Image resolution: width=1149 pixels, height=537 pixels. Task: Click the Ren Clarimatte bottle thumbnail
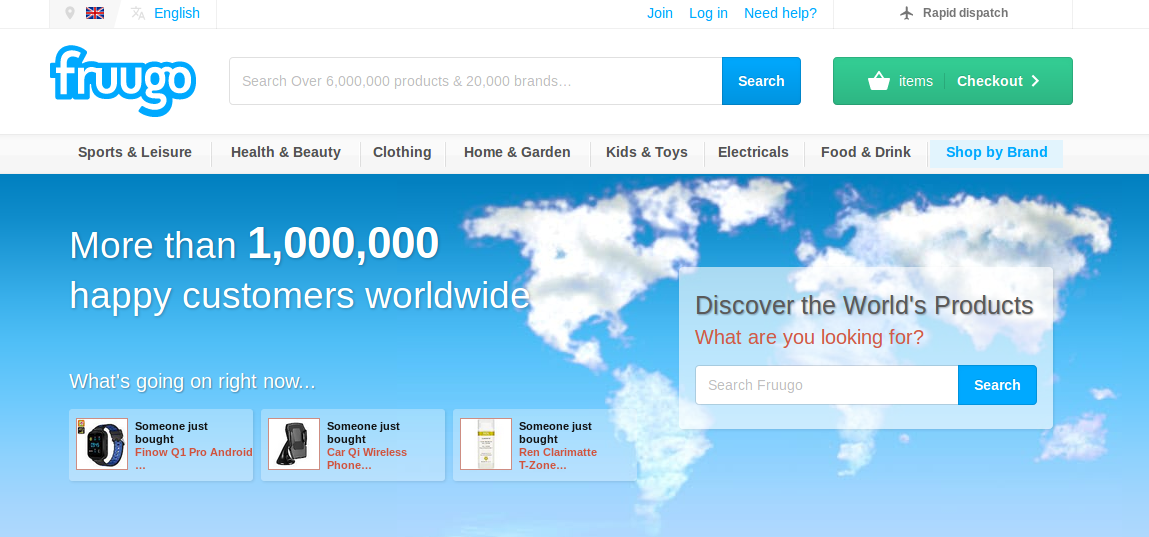(x=486, y=444)
